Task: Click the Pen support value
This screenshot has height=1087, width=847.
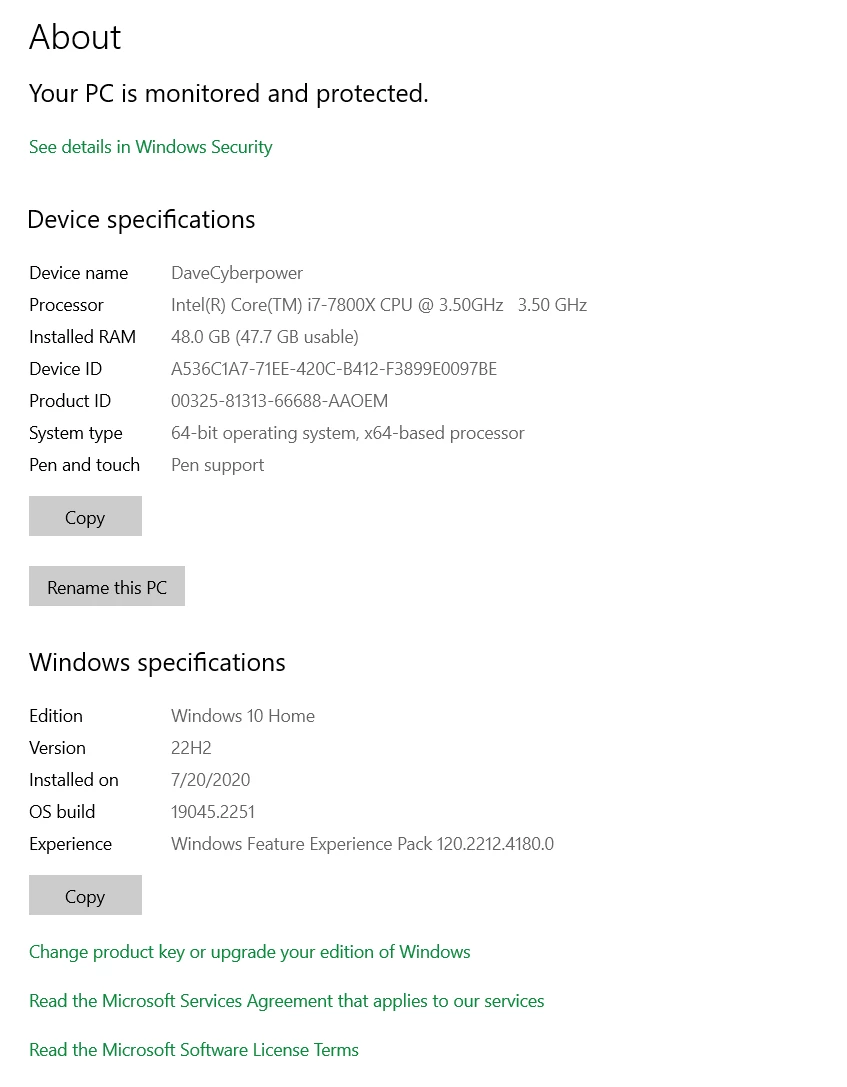Action: pos(218,465)
